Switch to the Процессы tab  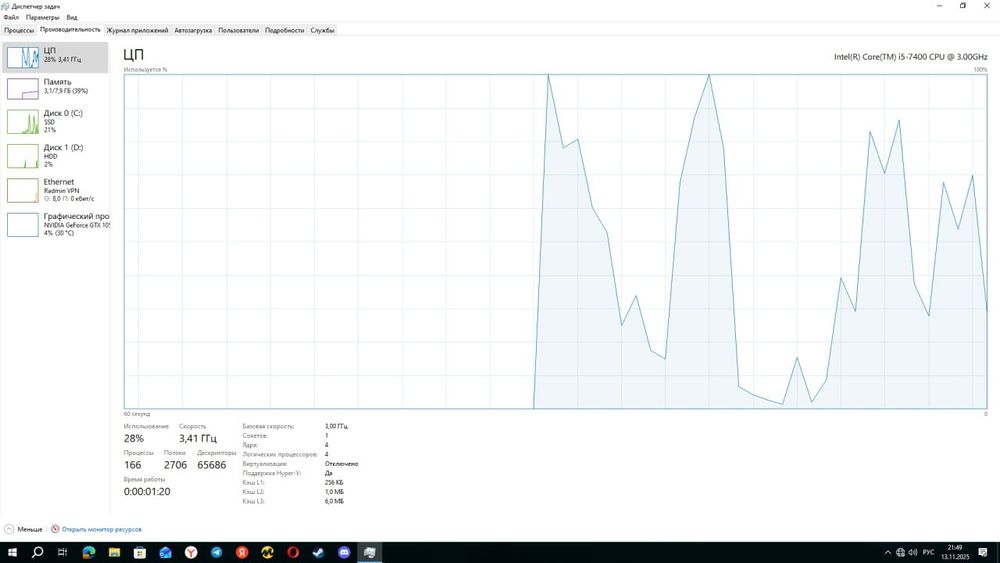pos(18,30)
